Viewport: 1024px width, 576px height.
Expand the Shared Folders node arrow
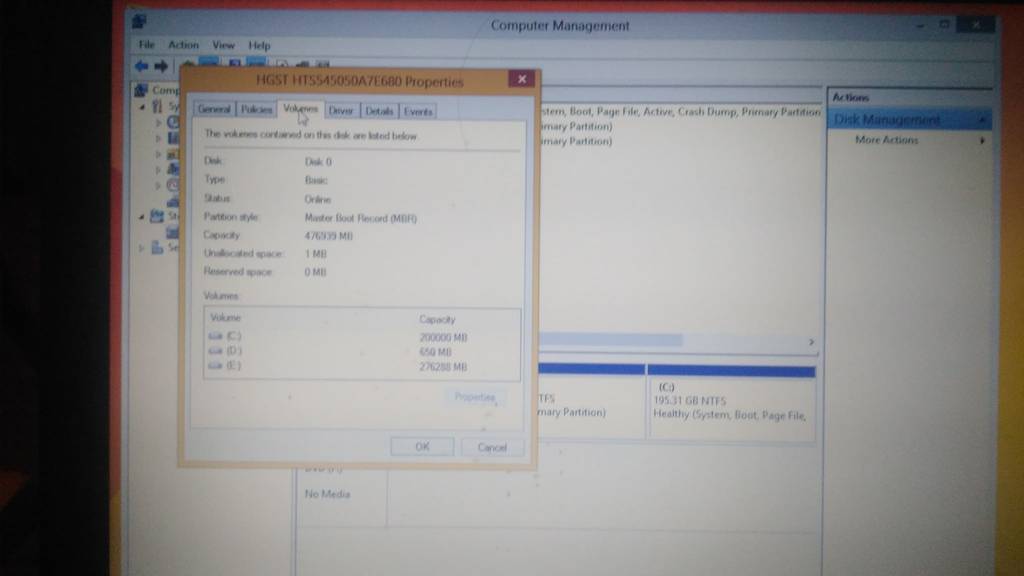(x=158, y=154)
